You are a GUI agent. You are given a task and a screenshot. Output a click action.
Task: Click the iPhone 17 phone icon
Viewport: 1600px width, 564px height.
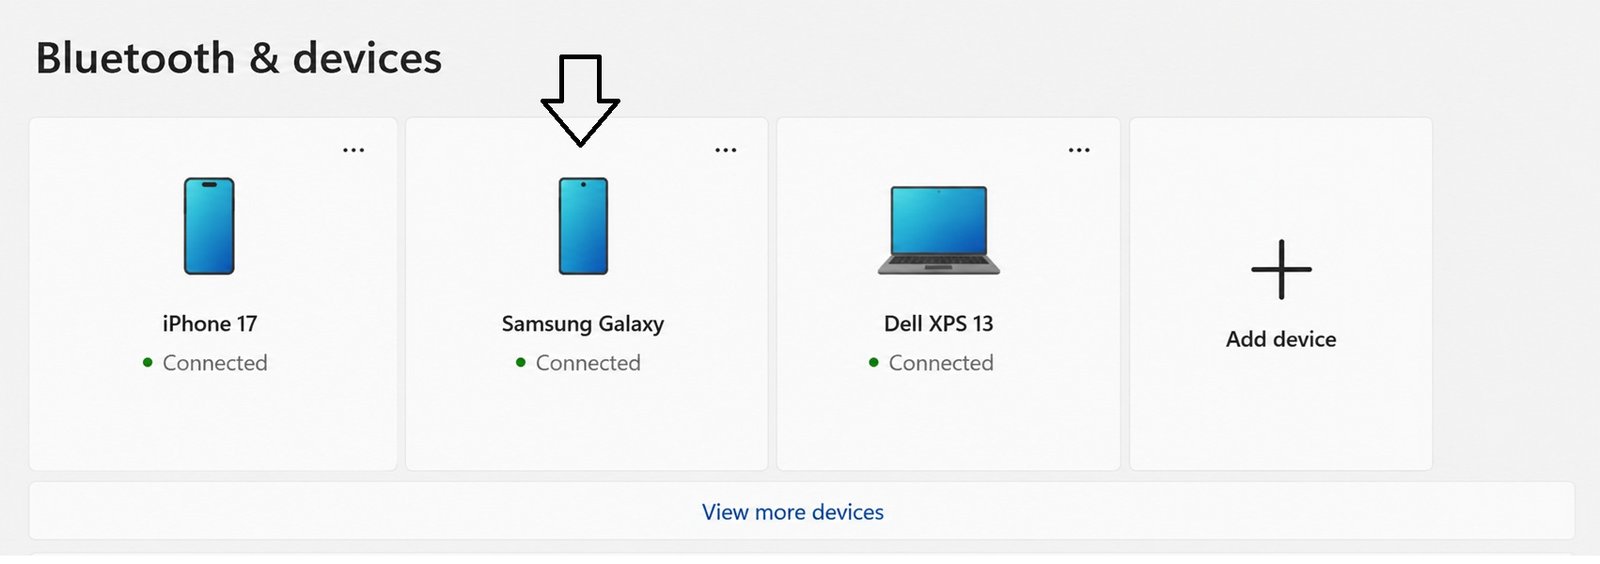point(209,226)
